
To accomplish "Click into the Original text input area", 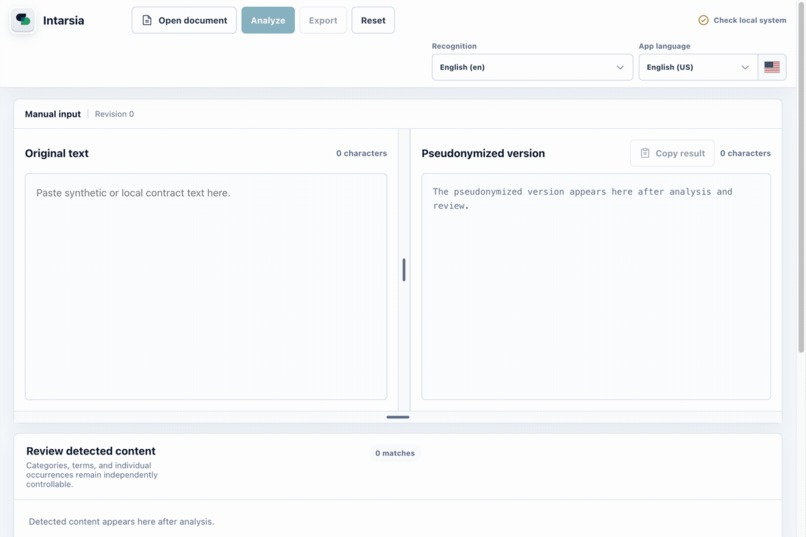I will tap(206, 286).
